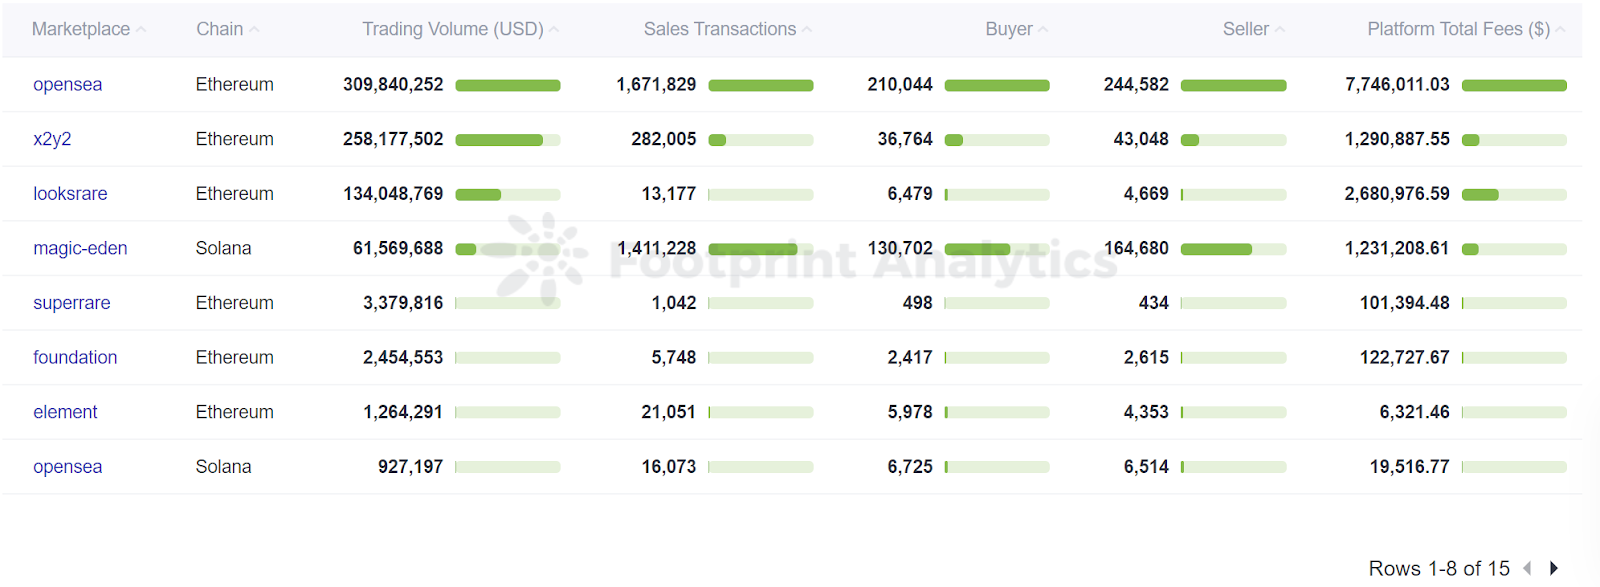This screenshot has width=1600, height=587.
Task: Open the magic-eden marketplace link
Action: 80,248
